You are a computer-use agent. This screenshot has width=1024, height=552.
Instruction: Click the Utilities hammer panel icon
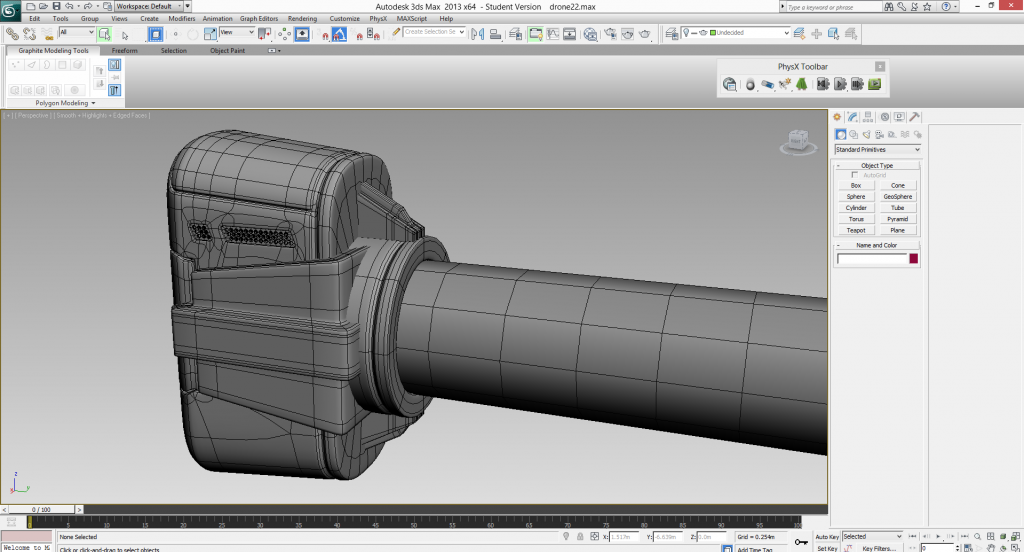pyautogui.click(x=914, y=117)
